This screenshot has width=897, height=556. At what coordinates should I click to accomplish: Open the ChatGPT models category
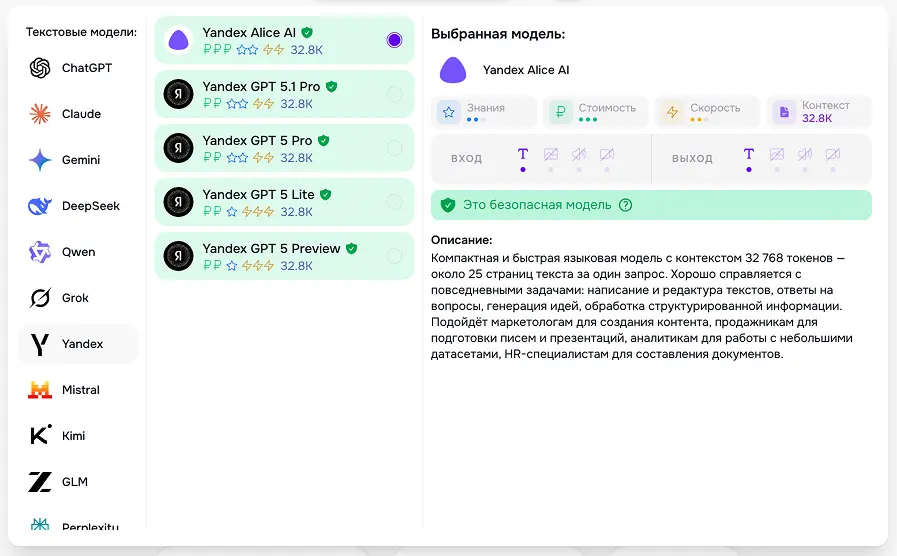tap(78, 68)
